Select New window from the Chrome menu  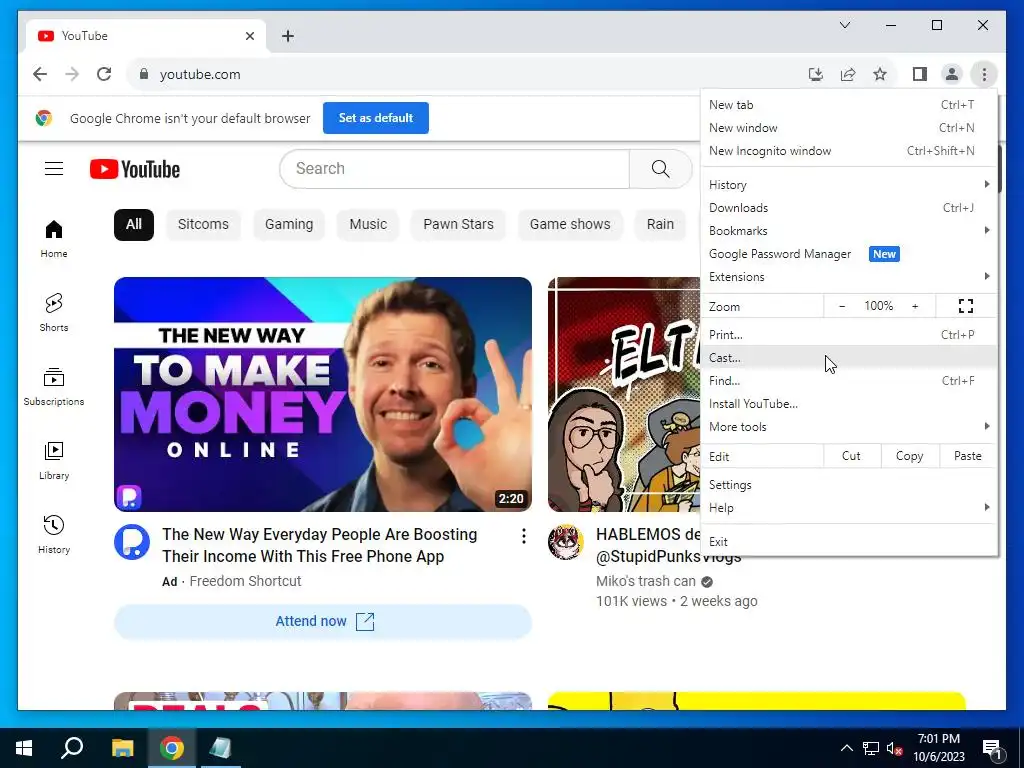point(848,127)
